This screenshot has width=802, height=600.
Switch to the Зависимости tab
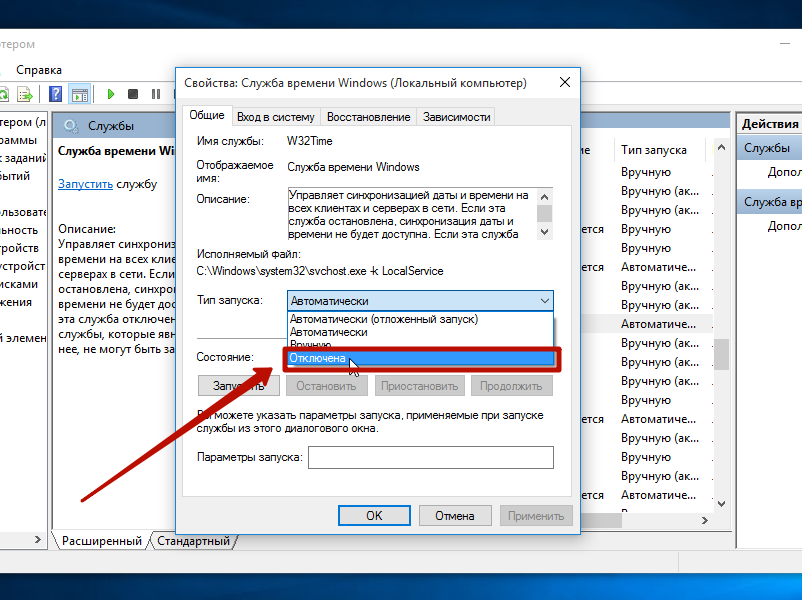(x=456, y=117)
